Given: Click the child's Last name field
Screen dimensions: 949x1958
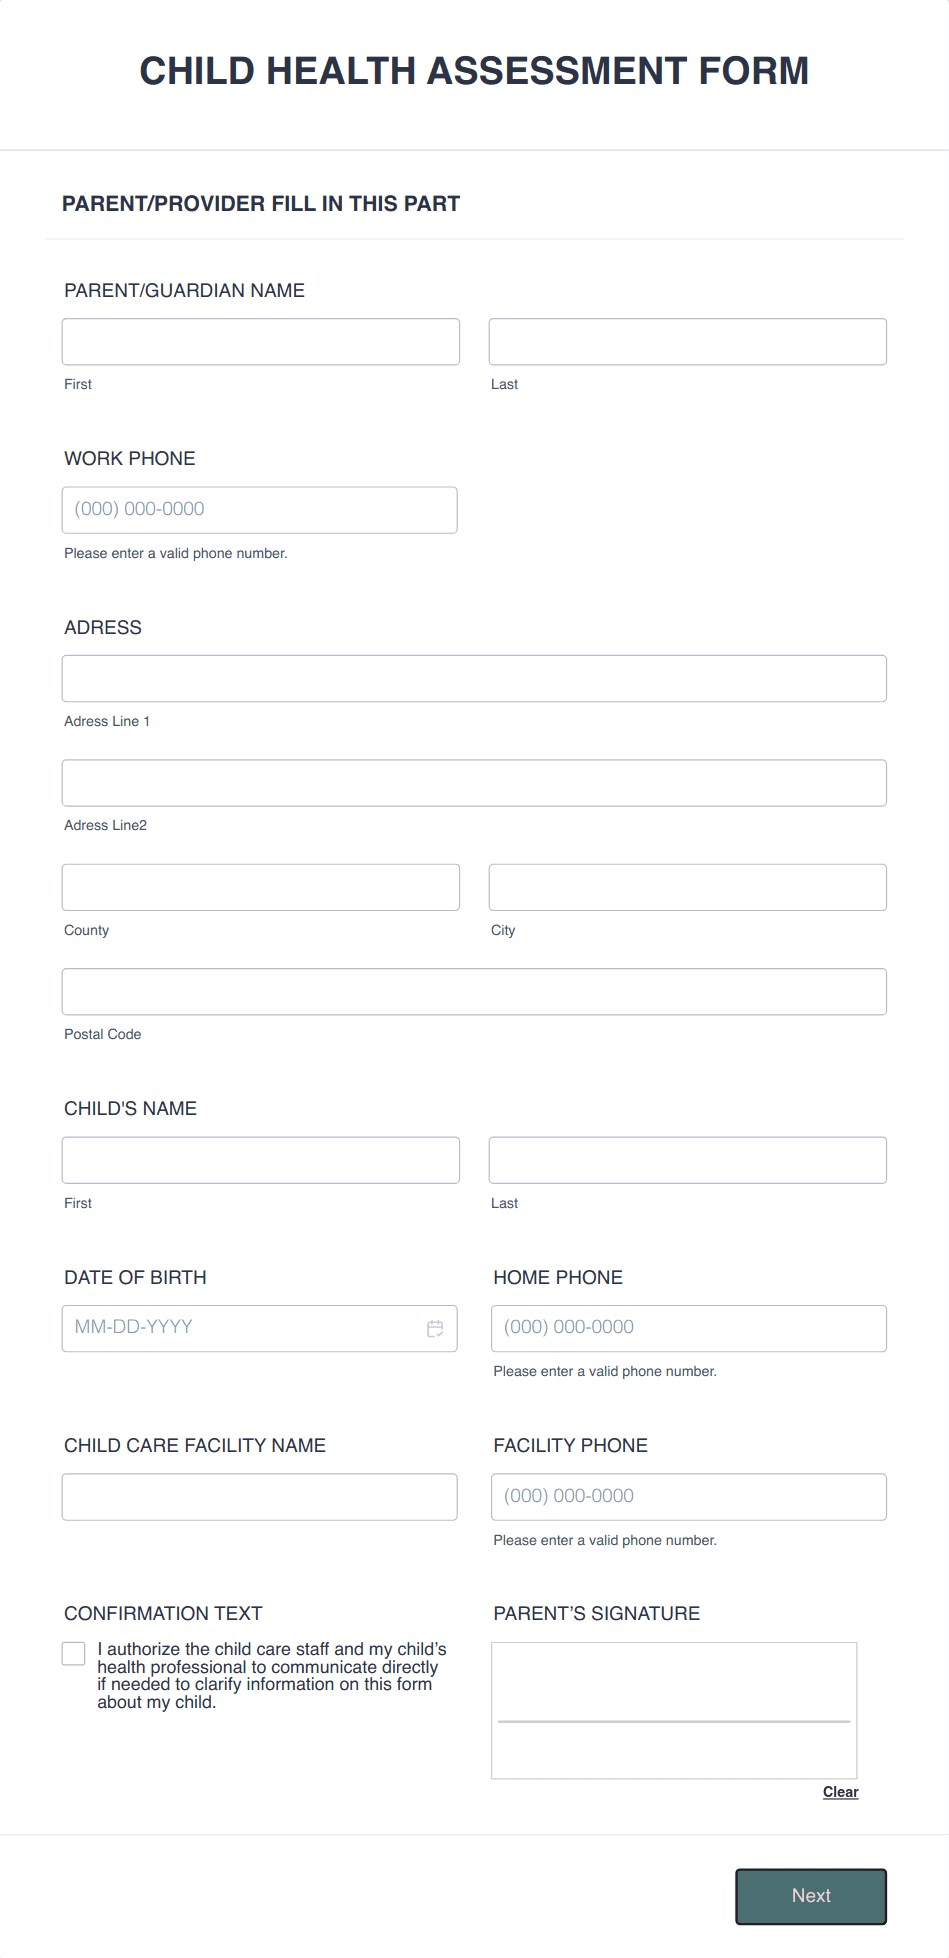Looking at the screenshot, I should [x=687, y=1159].
